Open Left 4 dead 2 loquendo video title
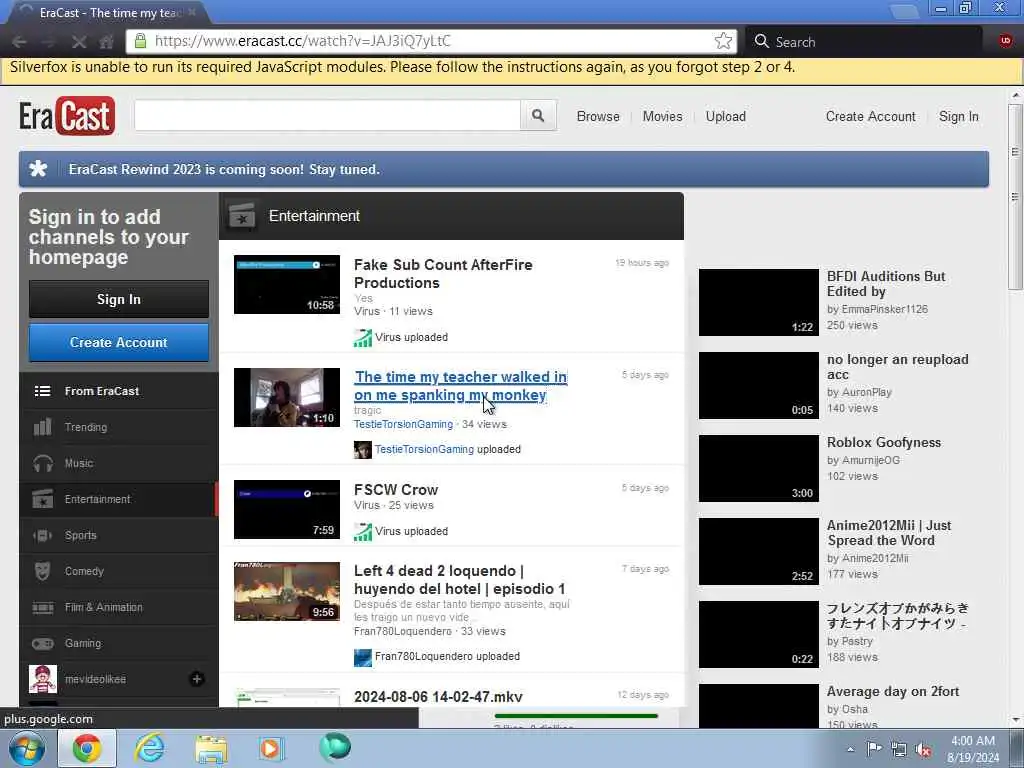Screen dimensions: 1024x768 tap(459, 580)
